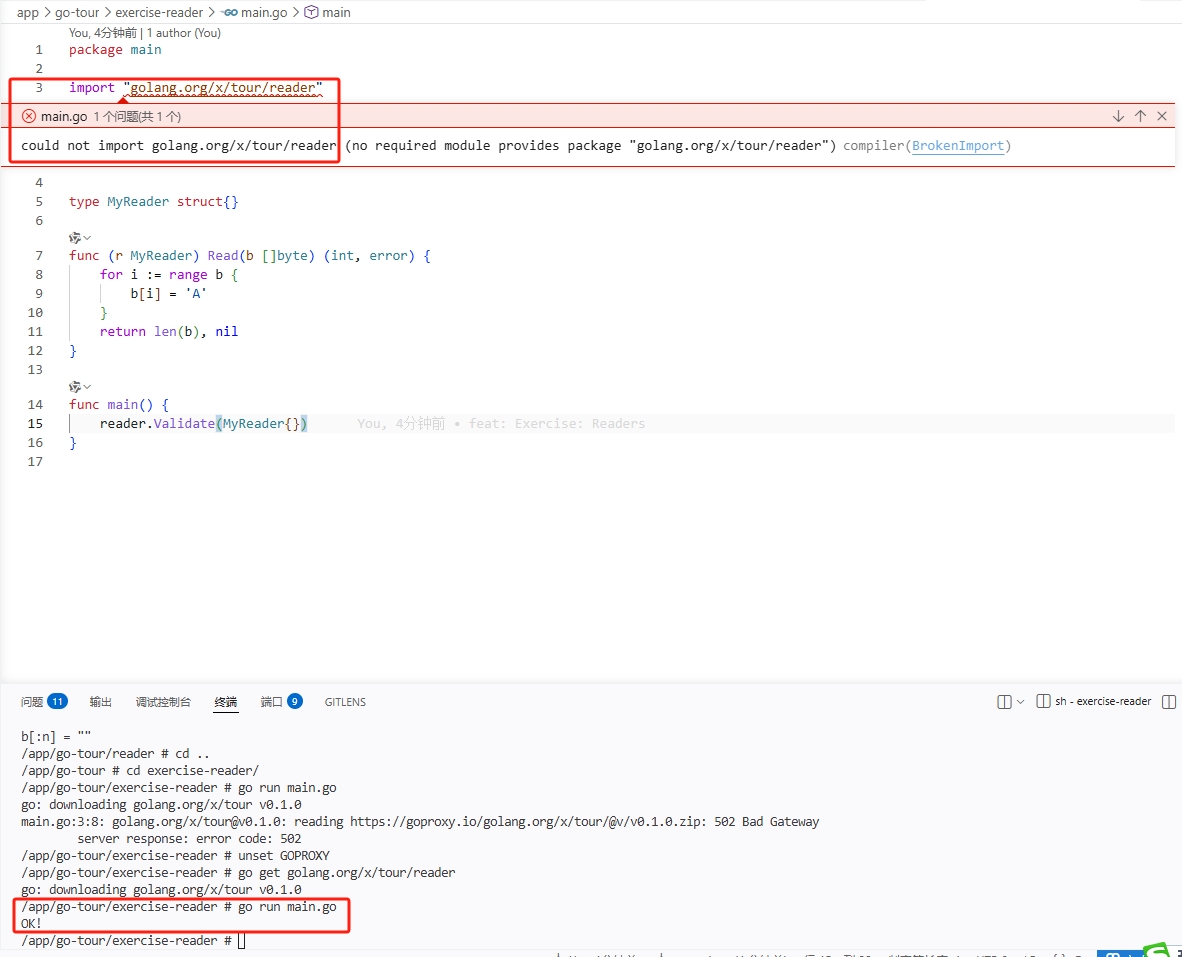
Task: Click main.go title in error peek header
Action: pos(64,116)
